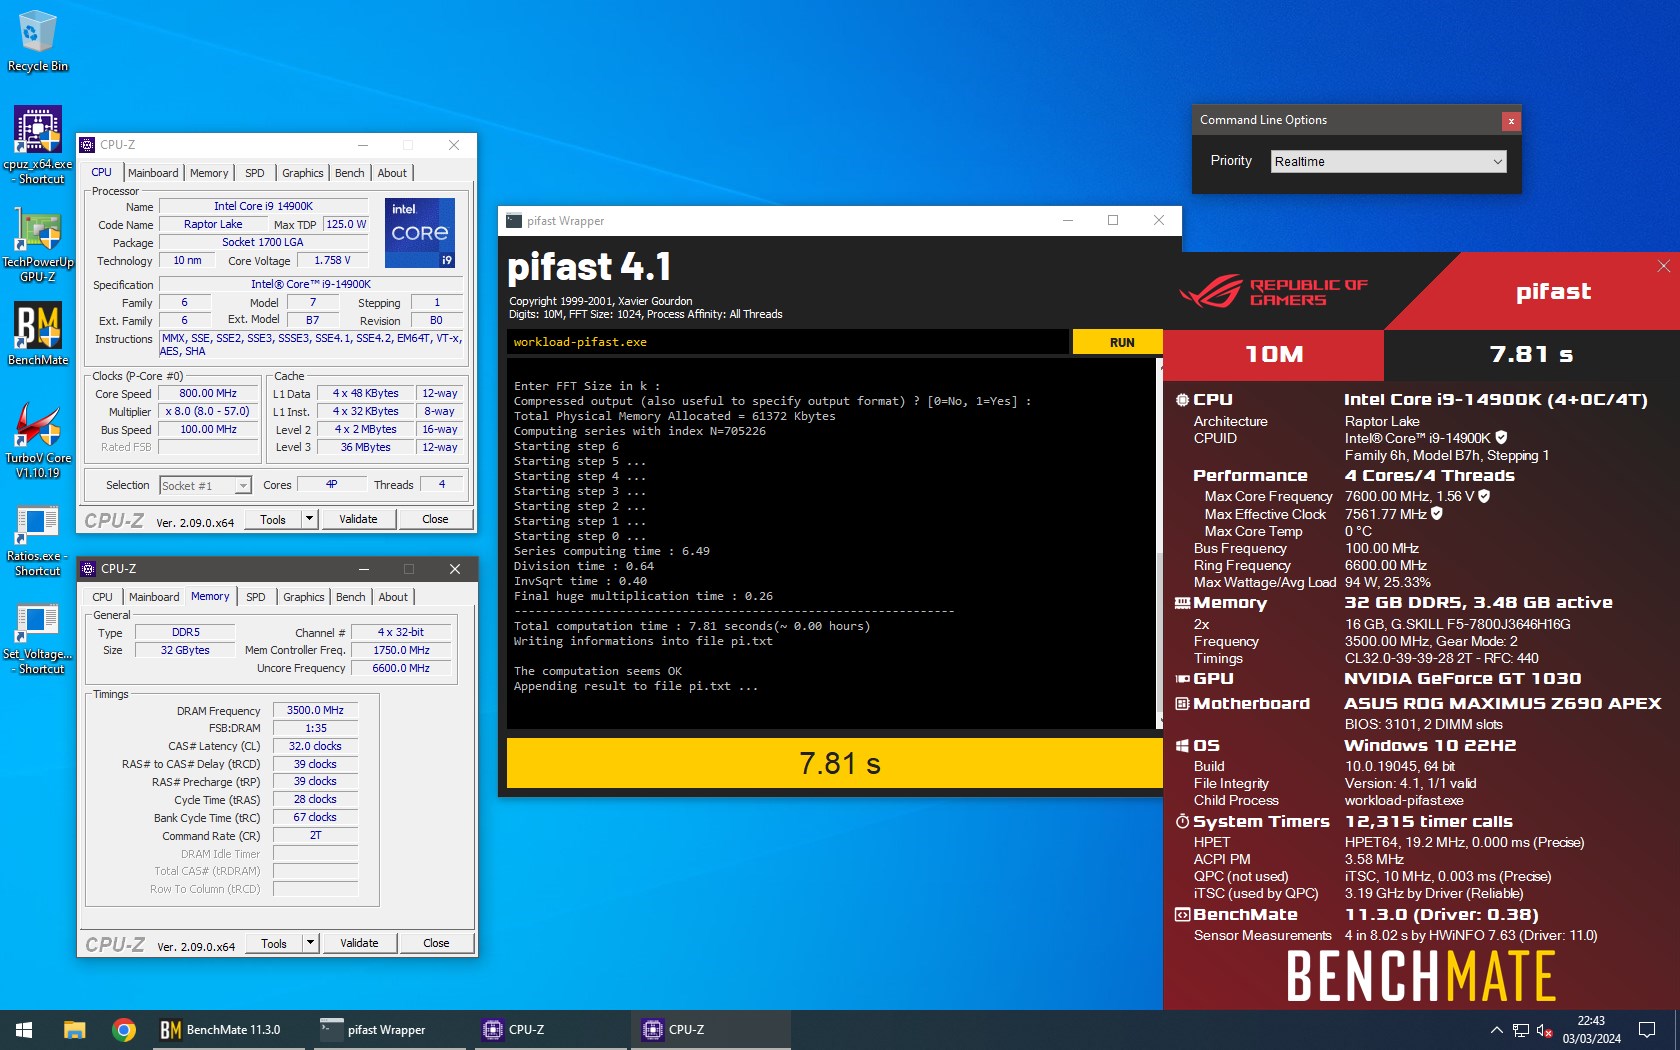
Task: Launch cpuz_x64.exe desktop shortcut
Action: tap(38, 145)
